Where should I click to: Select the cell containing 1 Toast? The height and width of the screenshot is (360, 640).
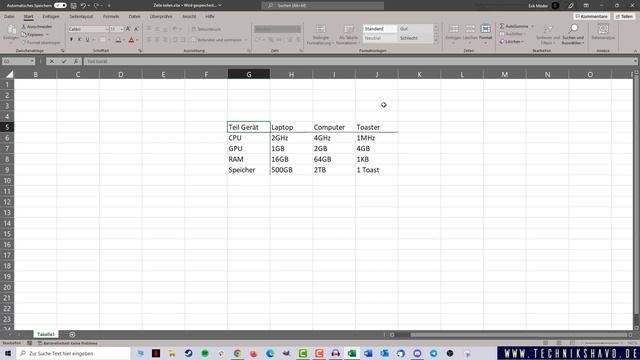pos(376,170)
